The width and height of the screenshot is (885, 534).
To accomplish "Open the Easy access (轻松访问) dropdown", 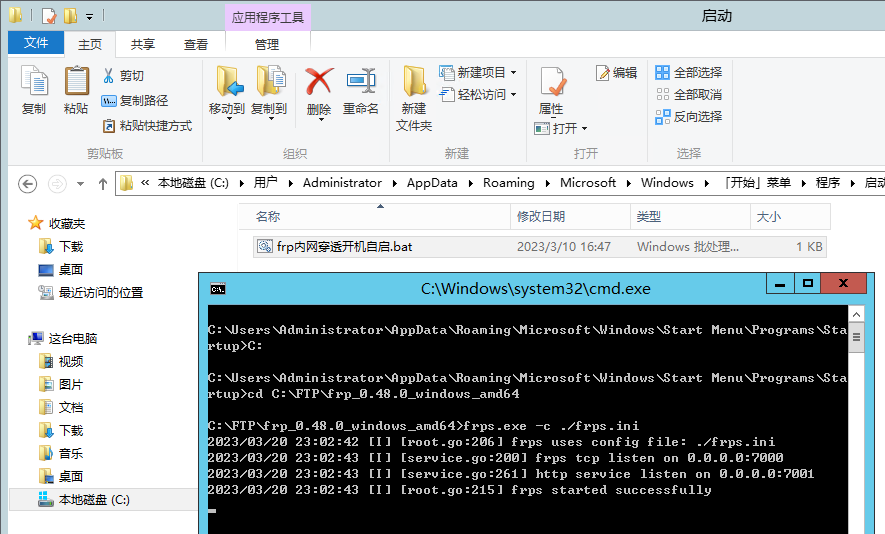I will (x=478, y=94).
